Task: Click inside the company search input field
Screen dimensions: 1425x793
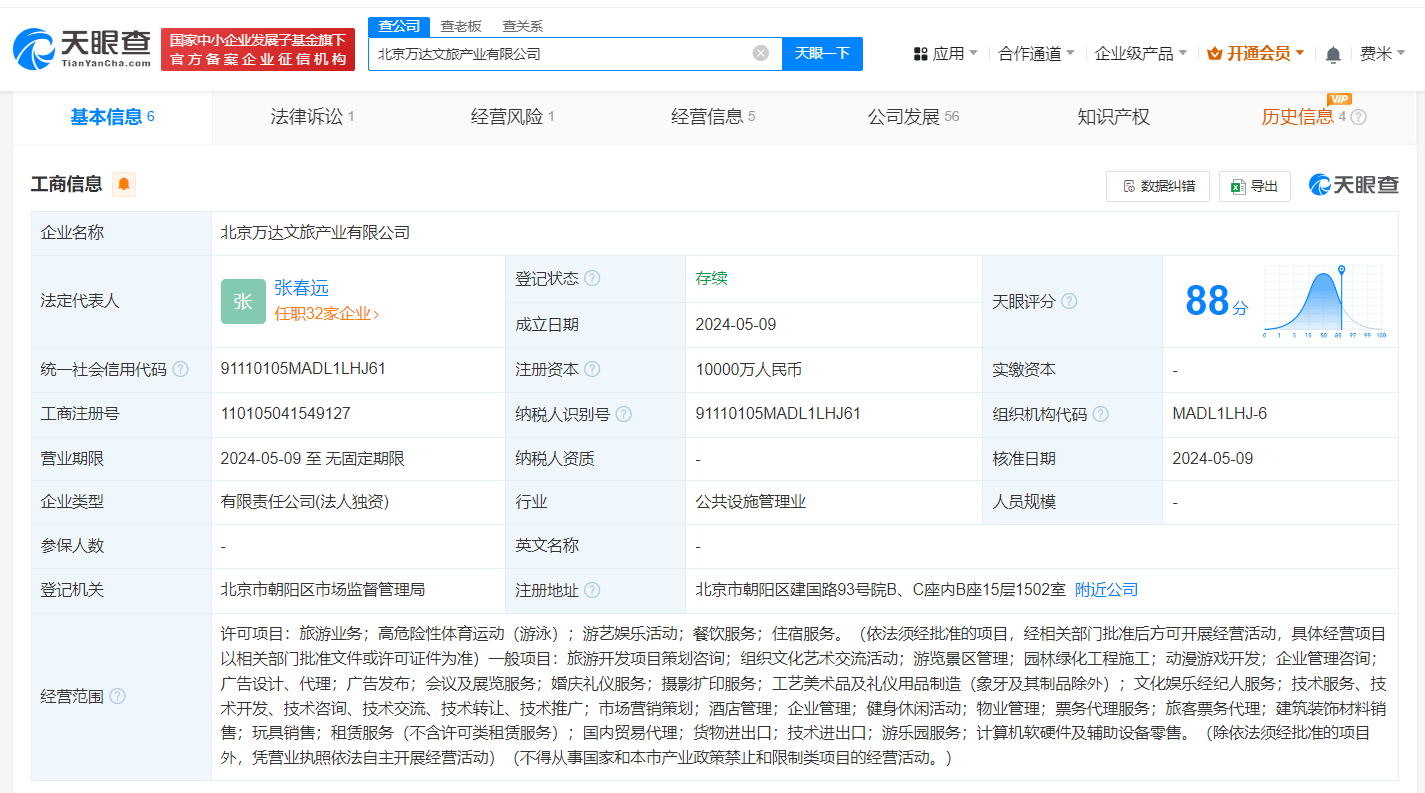Action: pos(560,53)
